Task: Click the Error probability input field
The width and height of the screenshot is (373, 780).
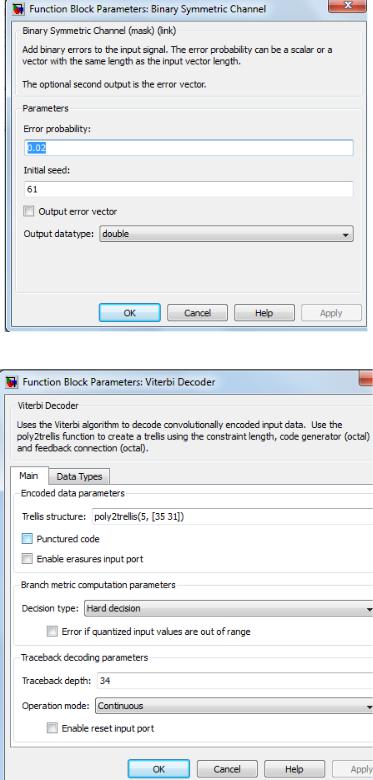Action: [x=189, y=148]
